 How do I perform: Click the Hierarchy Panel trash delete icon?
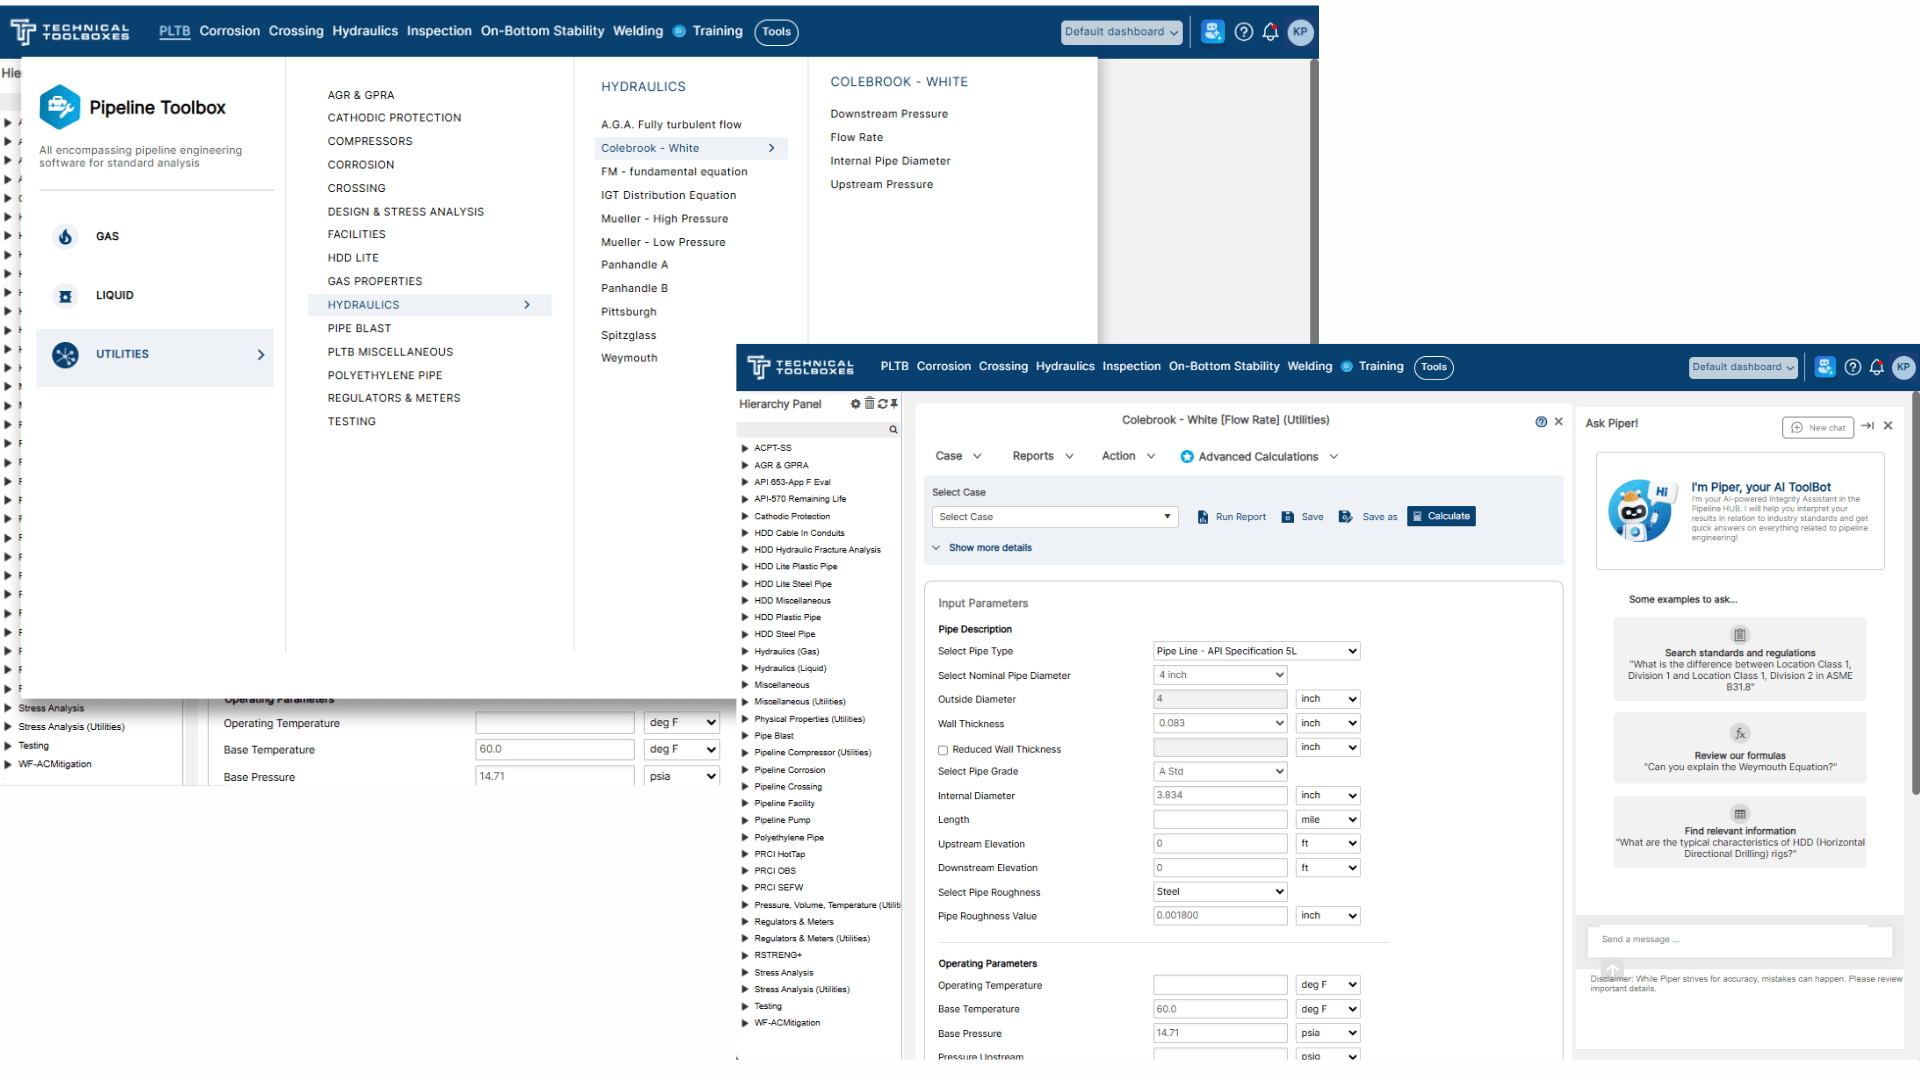869,404
